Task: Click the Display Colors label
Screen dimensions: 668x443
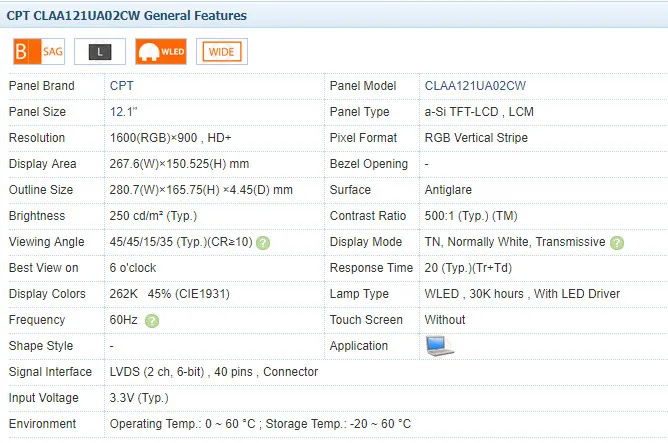Action: pos(47,293)
